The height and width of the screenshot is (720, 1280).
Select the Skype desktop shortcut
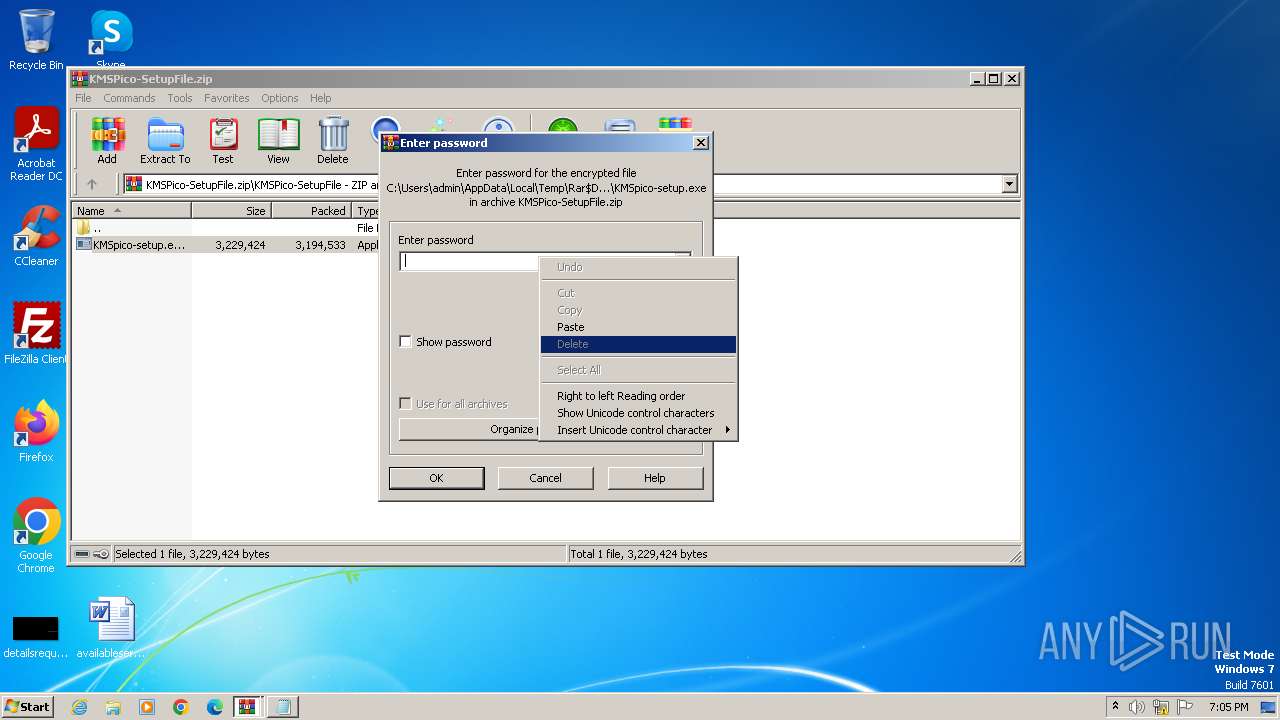(x=110, y=40)
